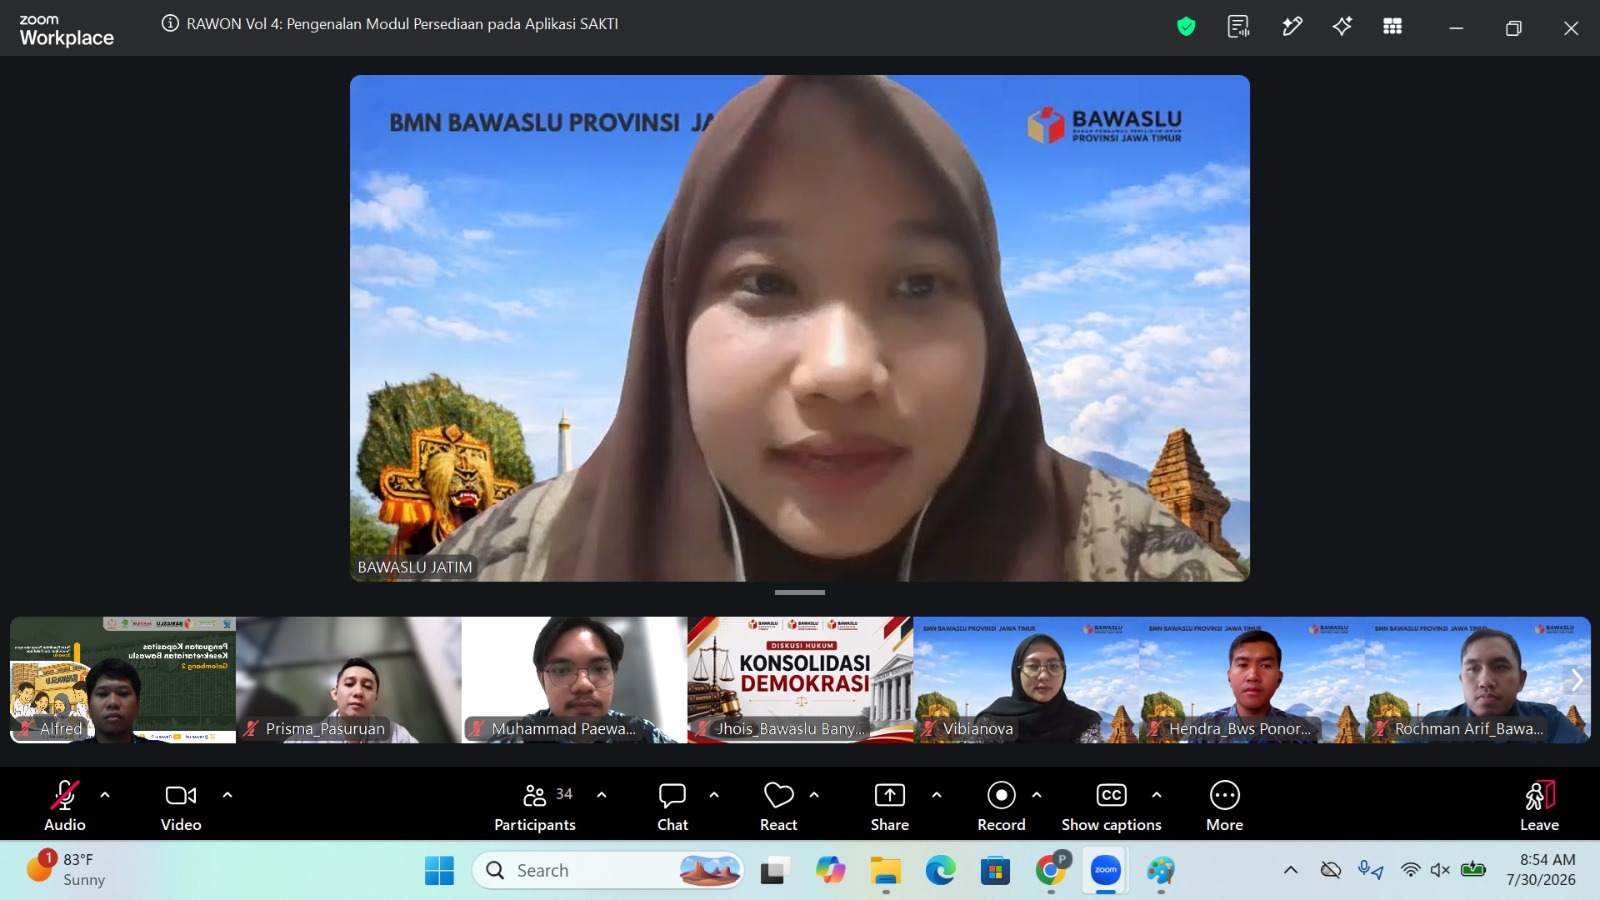Open the AI Companion sparkle icon
1600x900 pixels.
click(1342, 27)
